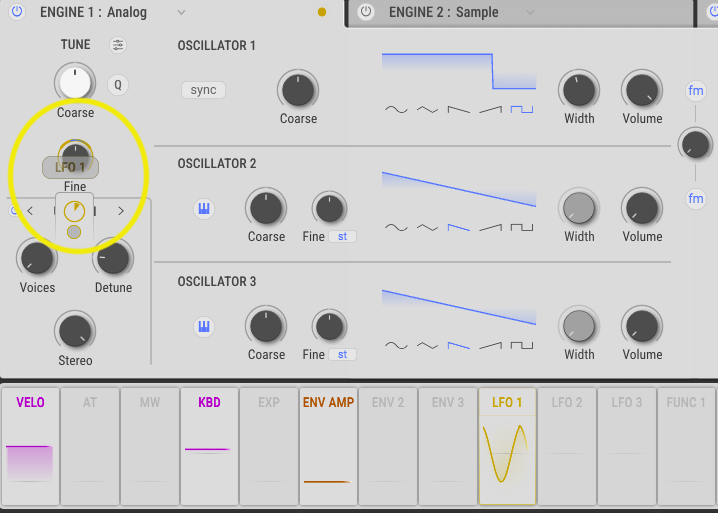Screen dimensions: 718x513
Task: Select the sine waveform for Oscillator 1
Action: pyautogui.click(x=396, y=109)
